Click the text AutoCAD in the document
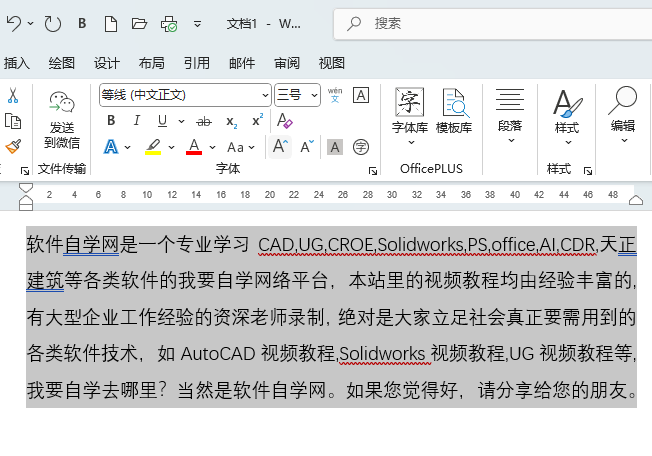652x456 pixels. [218, 354]
